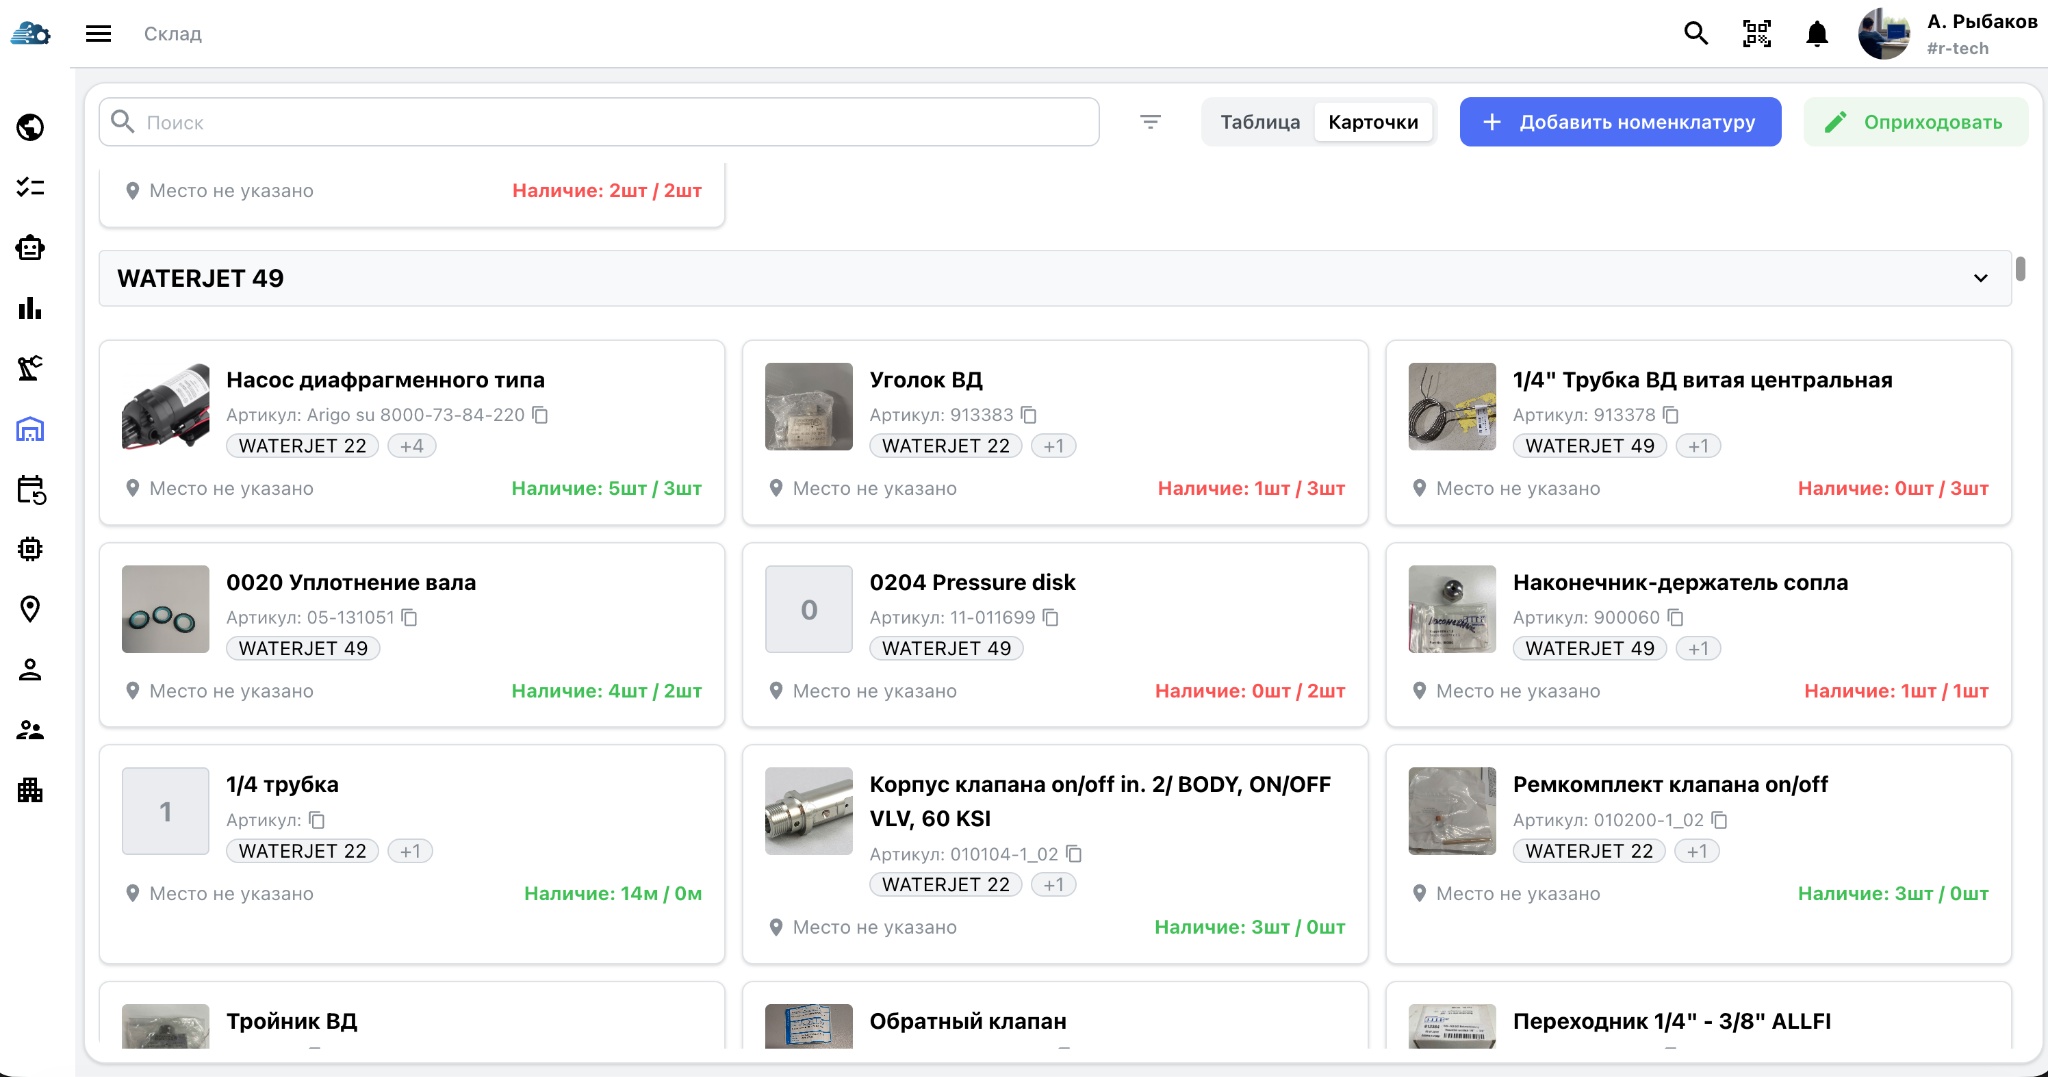Screen dimensions: 2048x1077
Task: Click the Оприходовать button
Action: 1916,122
